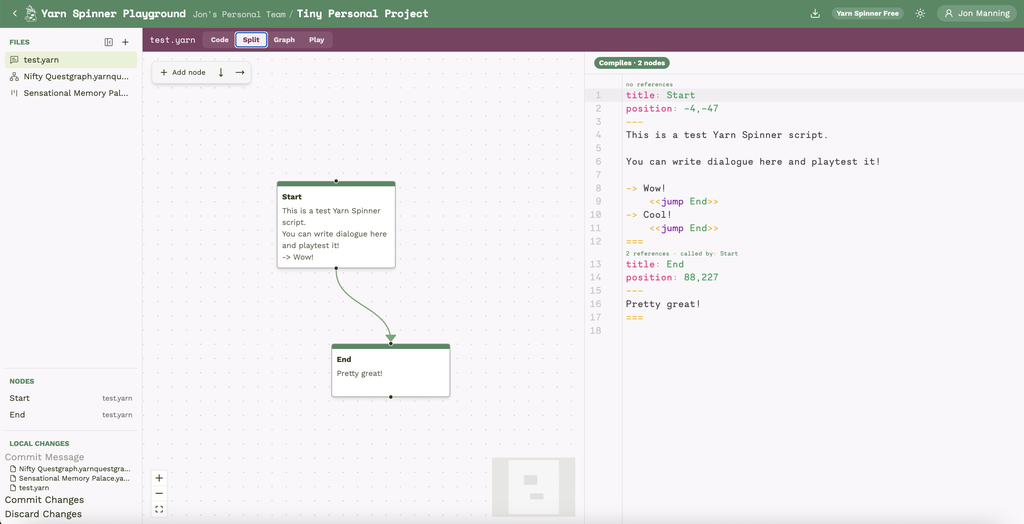Open Nifty Questgraph file in sidebar
The width and height of the screenshot is (1024, 524).
[x=71, y=76]
